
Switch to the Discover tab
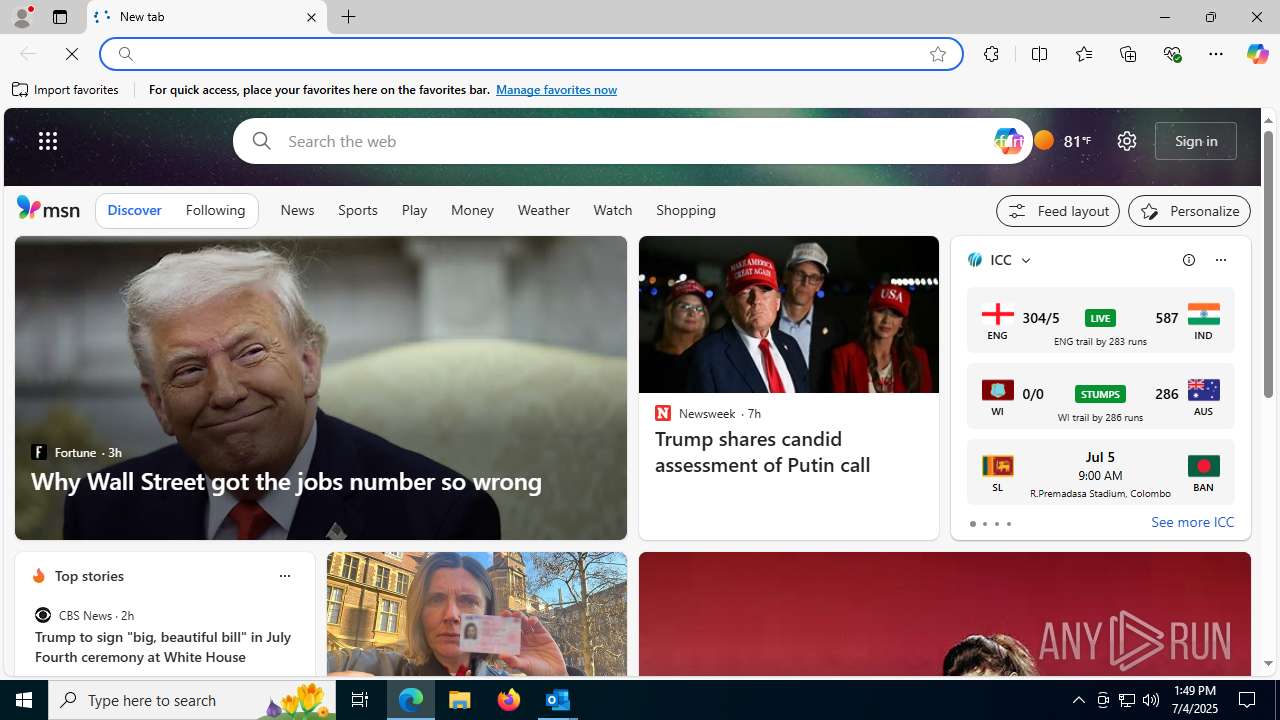(134, 210)
